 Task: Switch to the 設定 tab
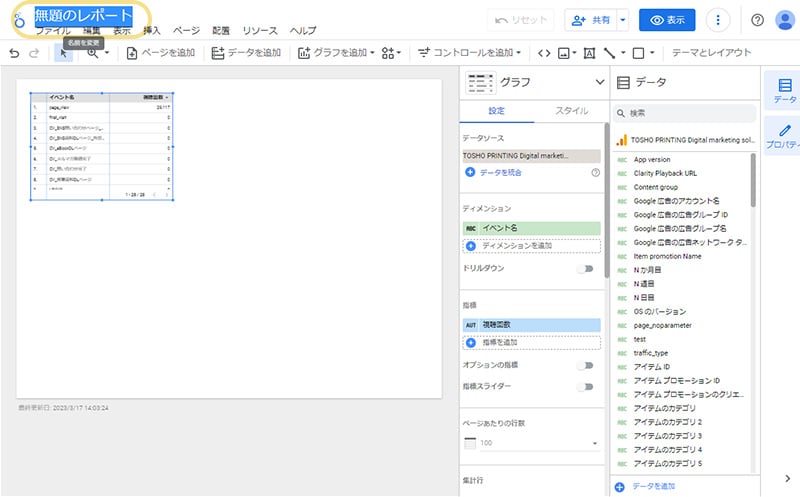pos(496,111)
